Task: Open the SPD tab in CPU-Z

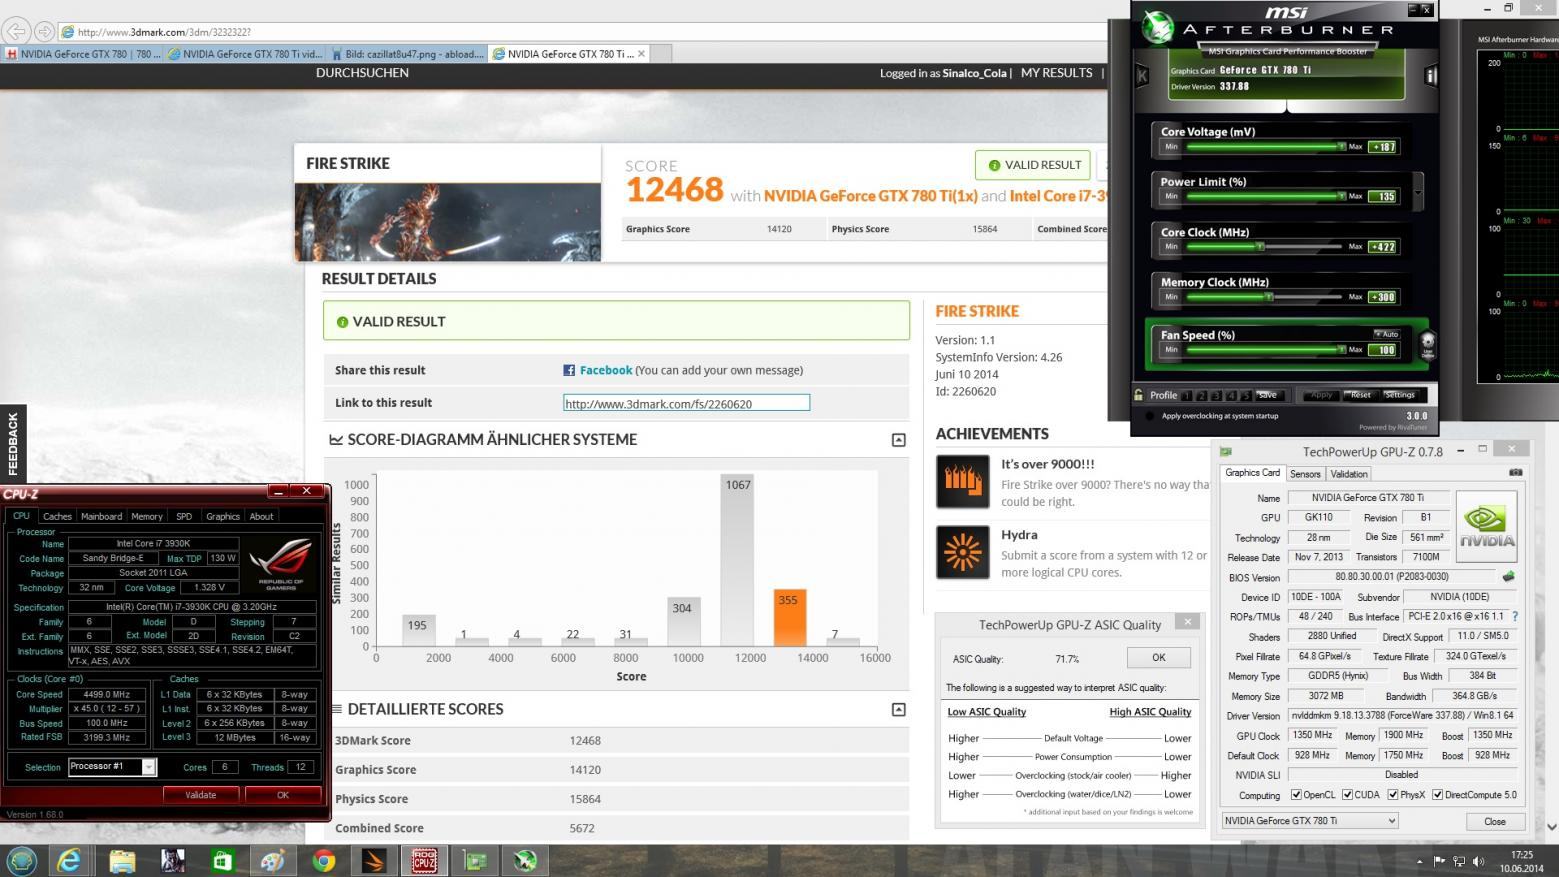Action: pos(184,517)
